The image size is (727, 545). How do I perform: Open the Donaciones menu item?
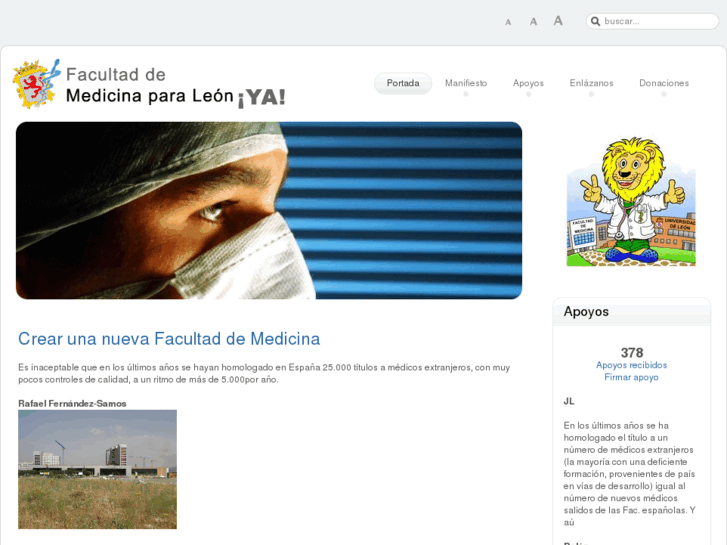(664, 83)
